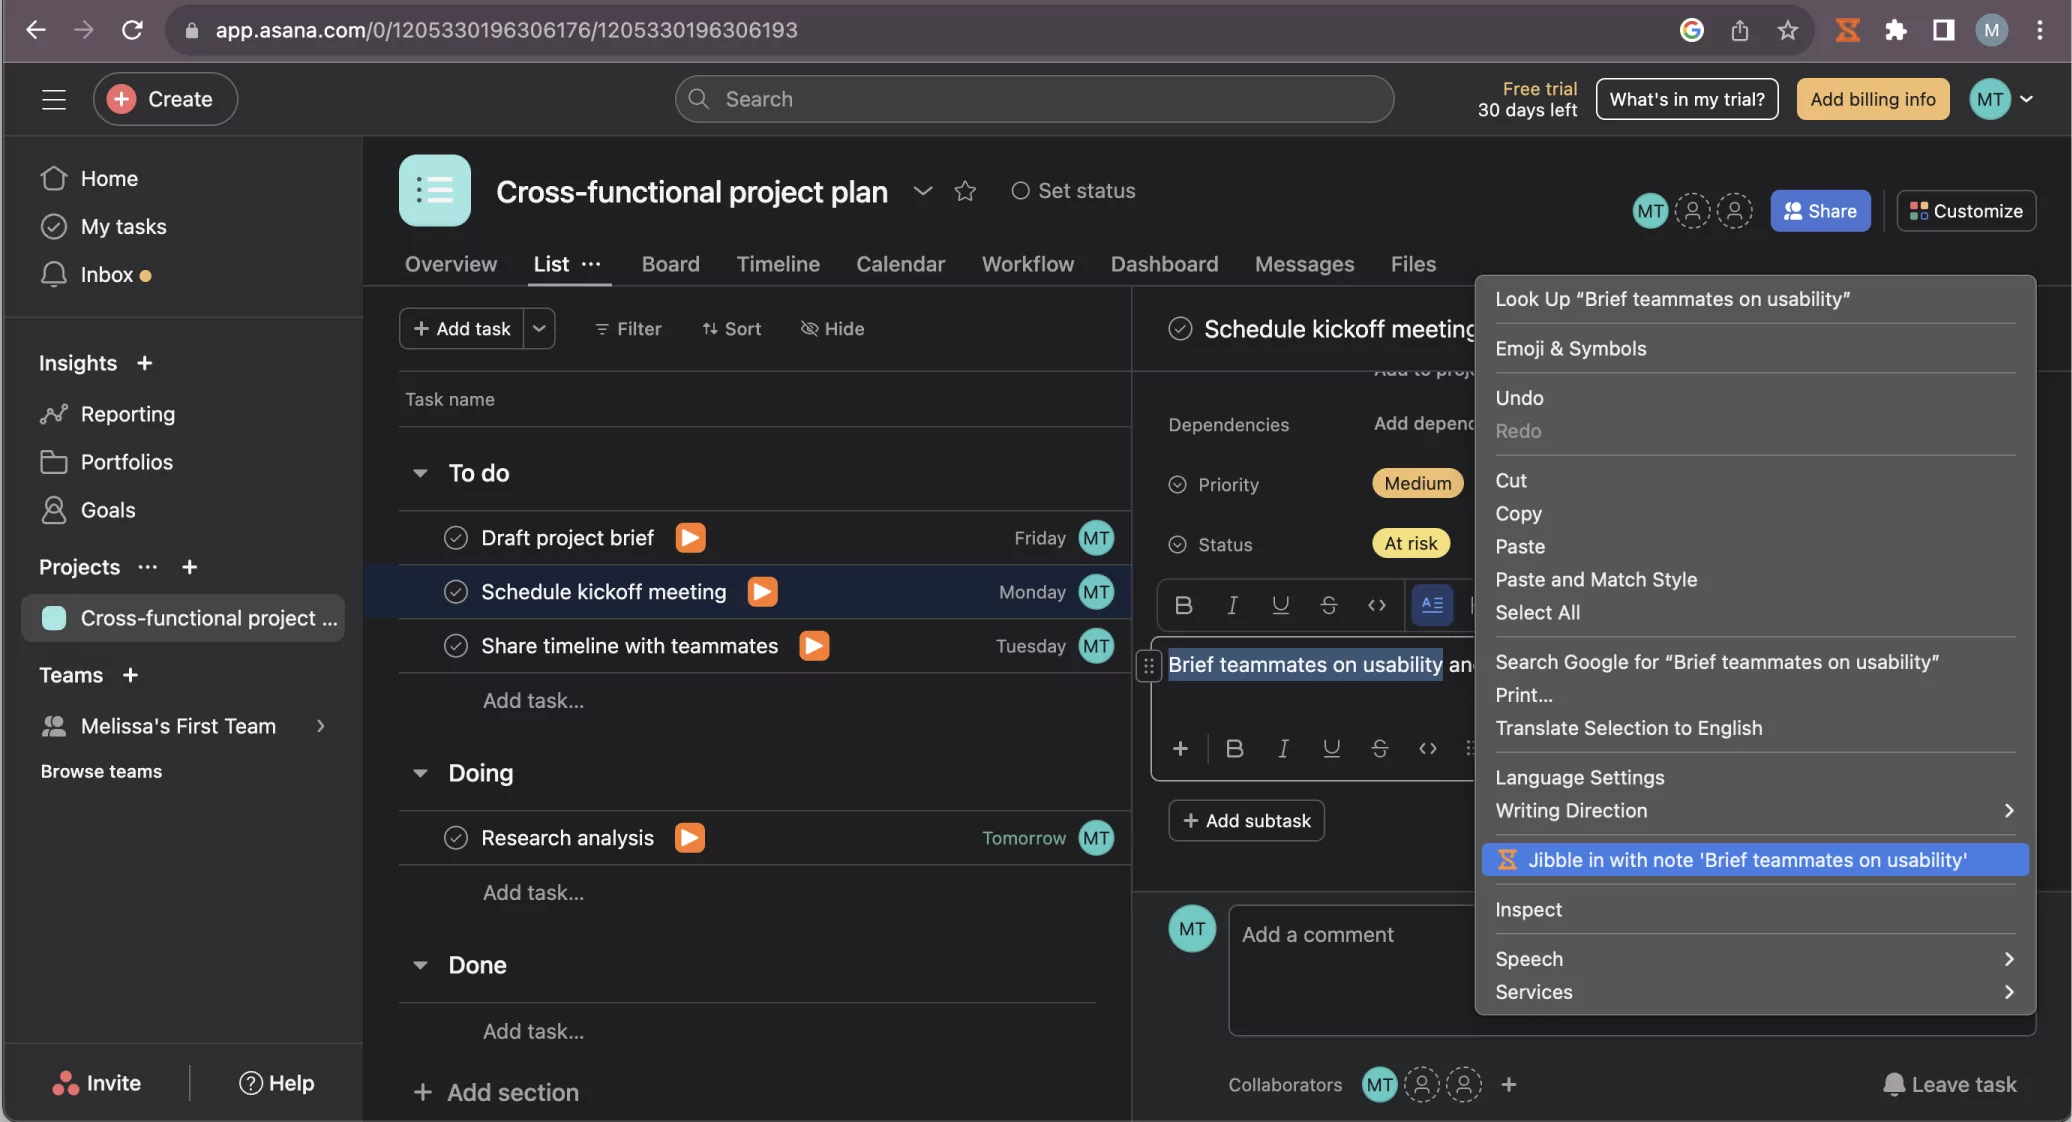Open Priority Medium dropdown
The height and width of the screenshot is (1122, 2072).
(x=1417, y=484)
